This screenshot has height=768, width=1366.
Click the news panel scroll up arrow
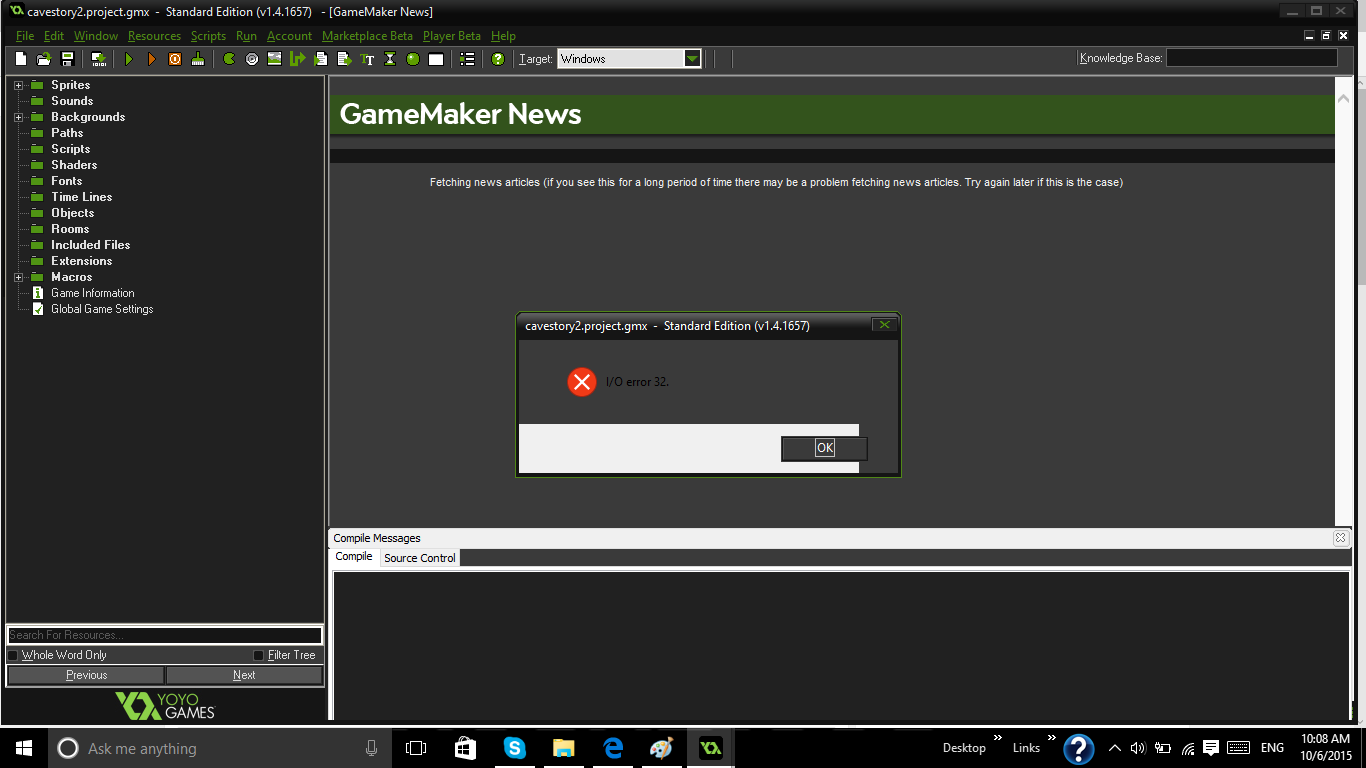coord(1343,98)
